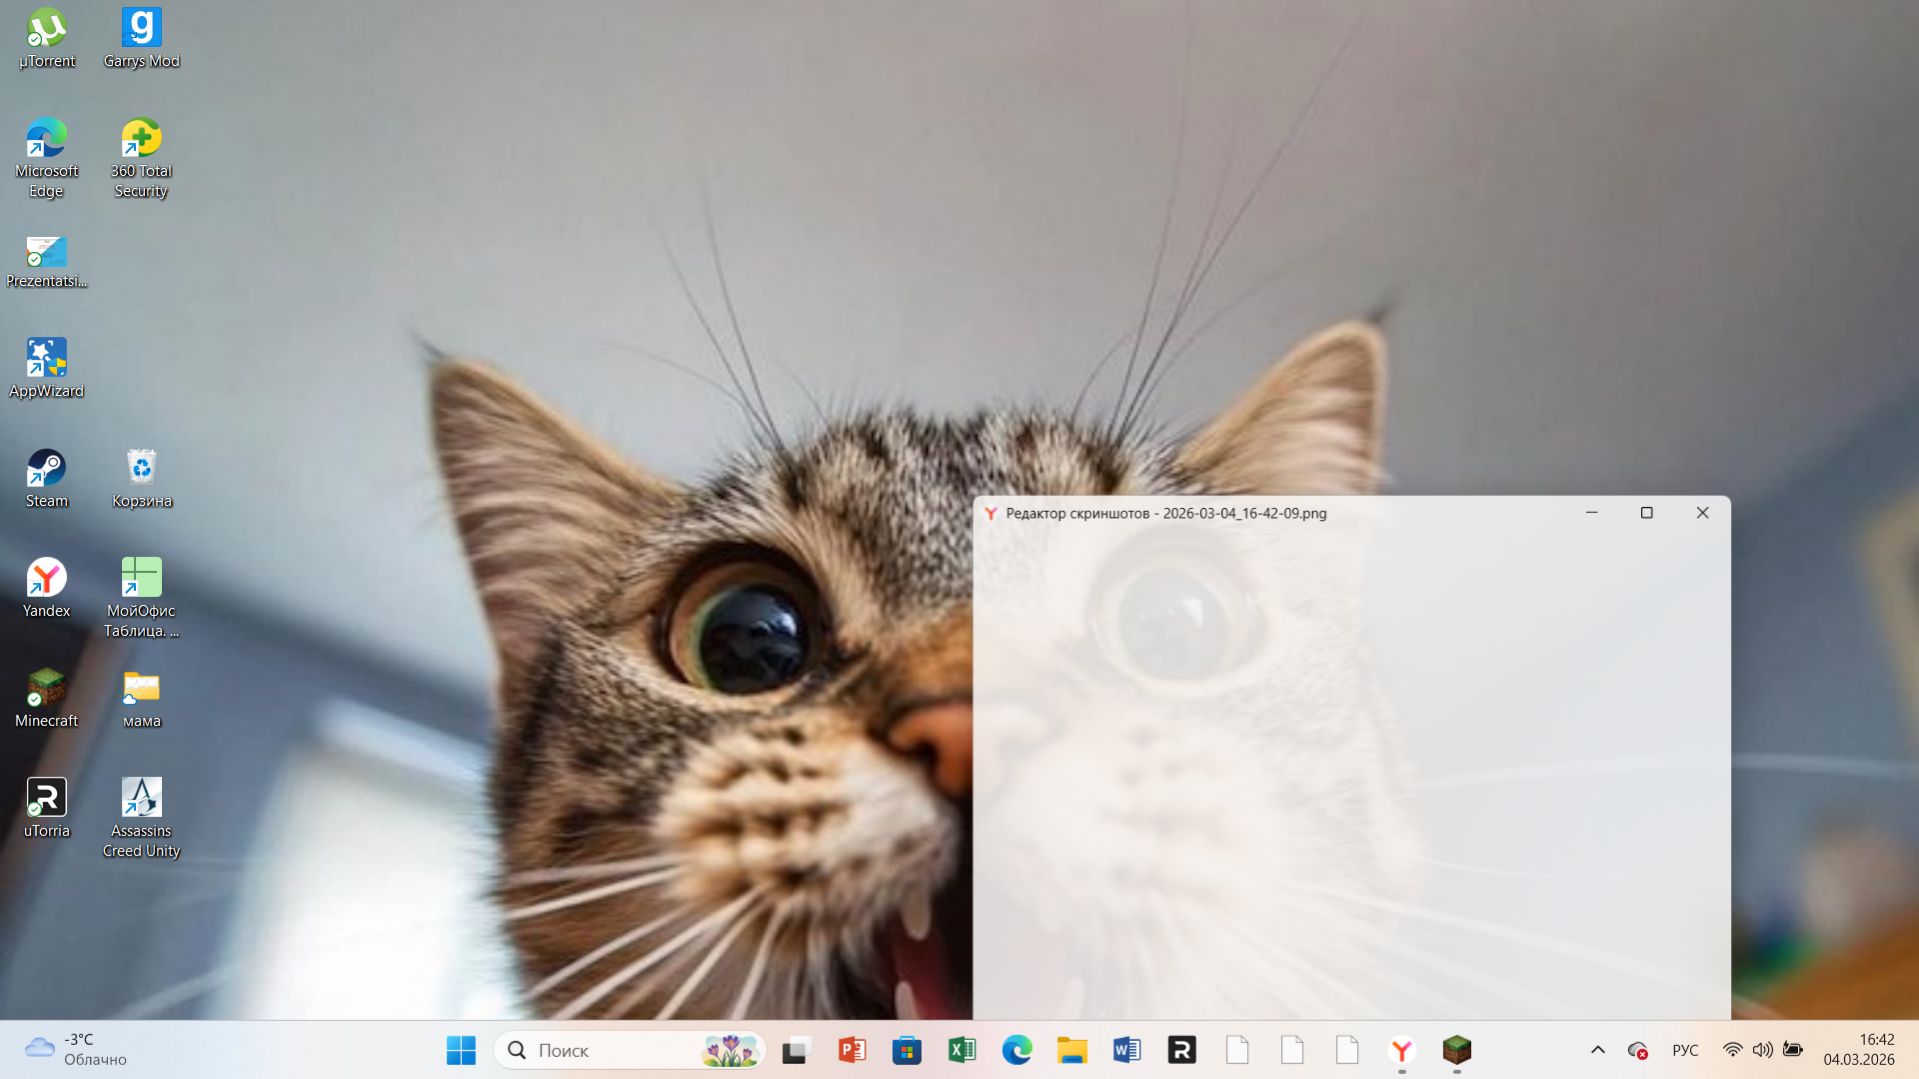Select the МойОфис Таблица desktop shortcut

141,599
